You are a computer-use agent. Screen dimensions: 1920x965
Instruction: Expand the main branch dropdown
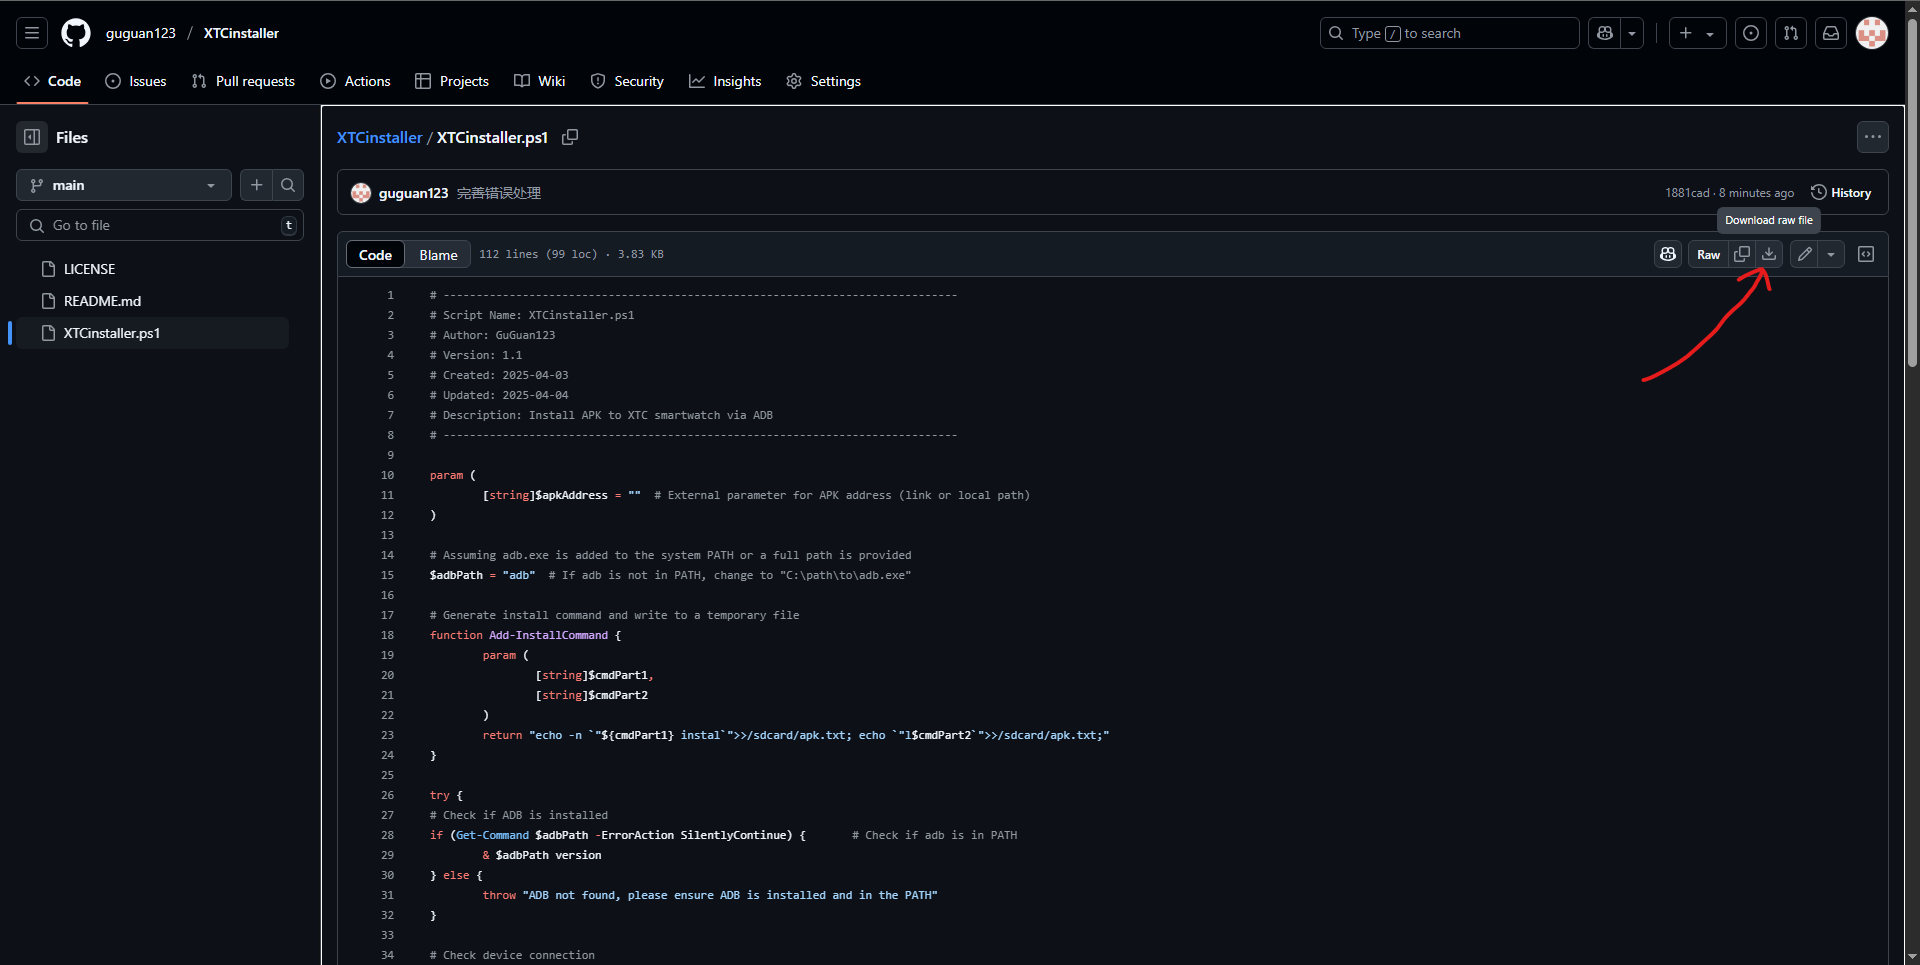pos(124,185)
